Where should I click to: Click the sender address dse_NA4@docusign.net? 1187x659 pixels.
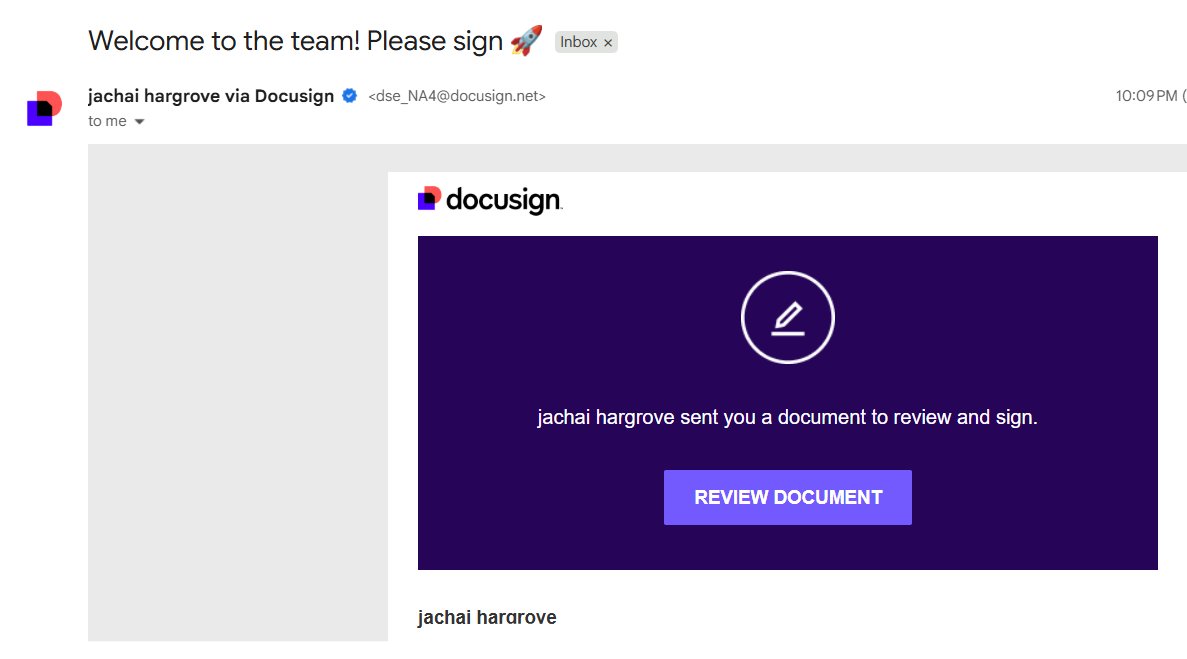[458, 96]
